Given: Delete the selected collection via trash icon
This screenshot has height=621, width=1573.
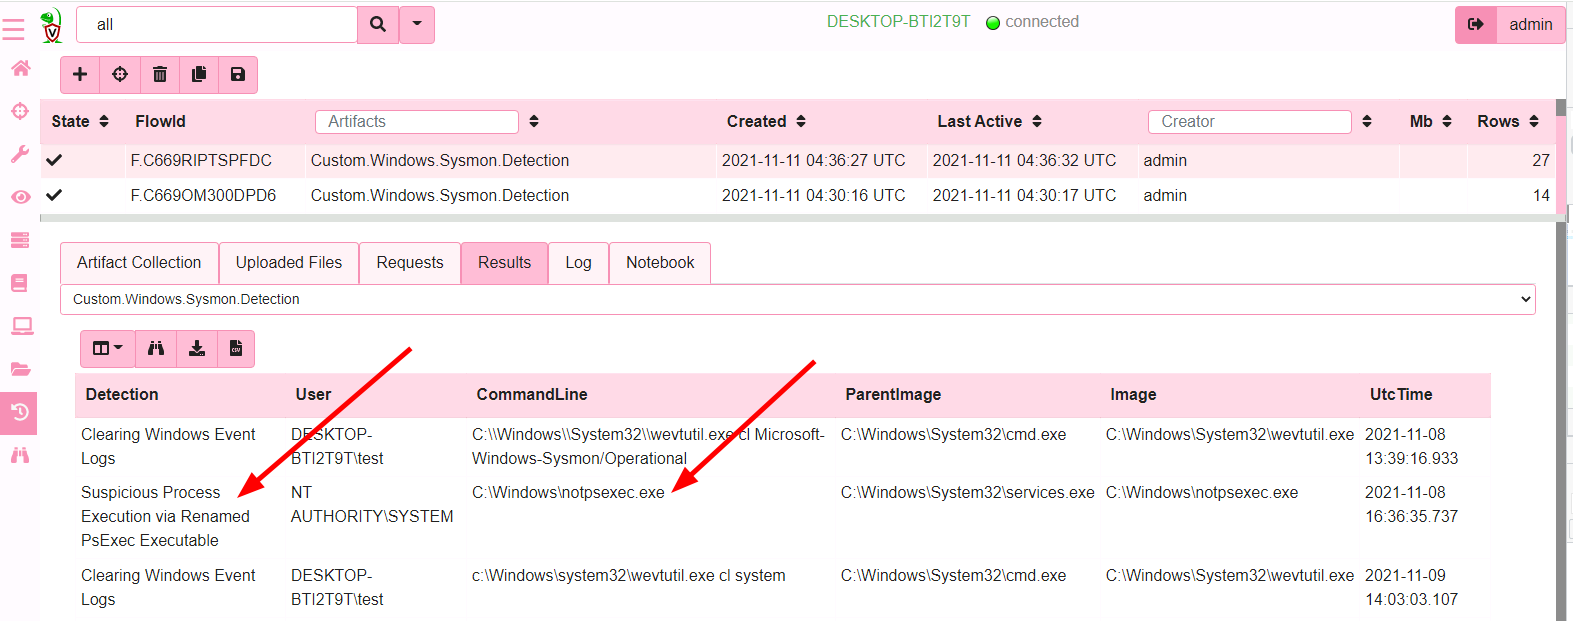Looking at the screenshot, I should click(160, 75).
